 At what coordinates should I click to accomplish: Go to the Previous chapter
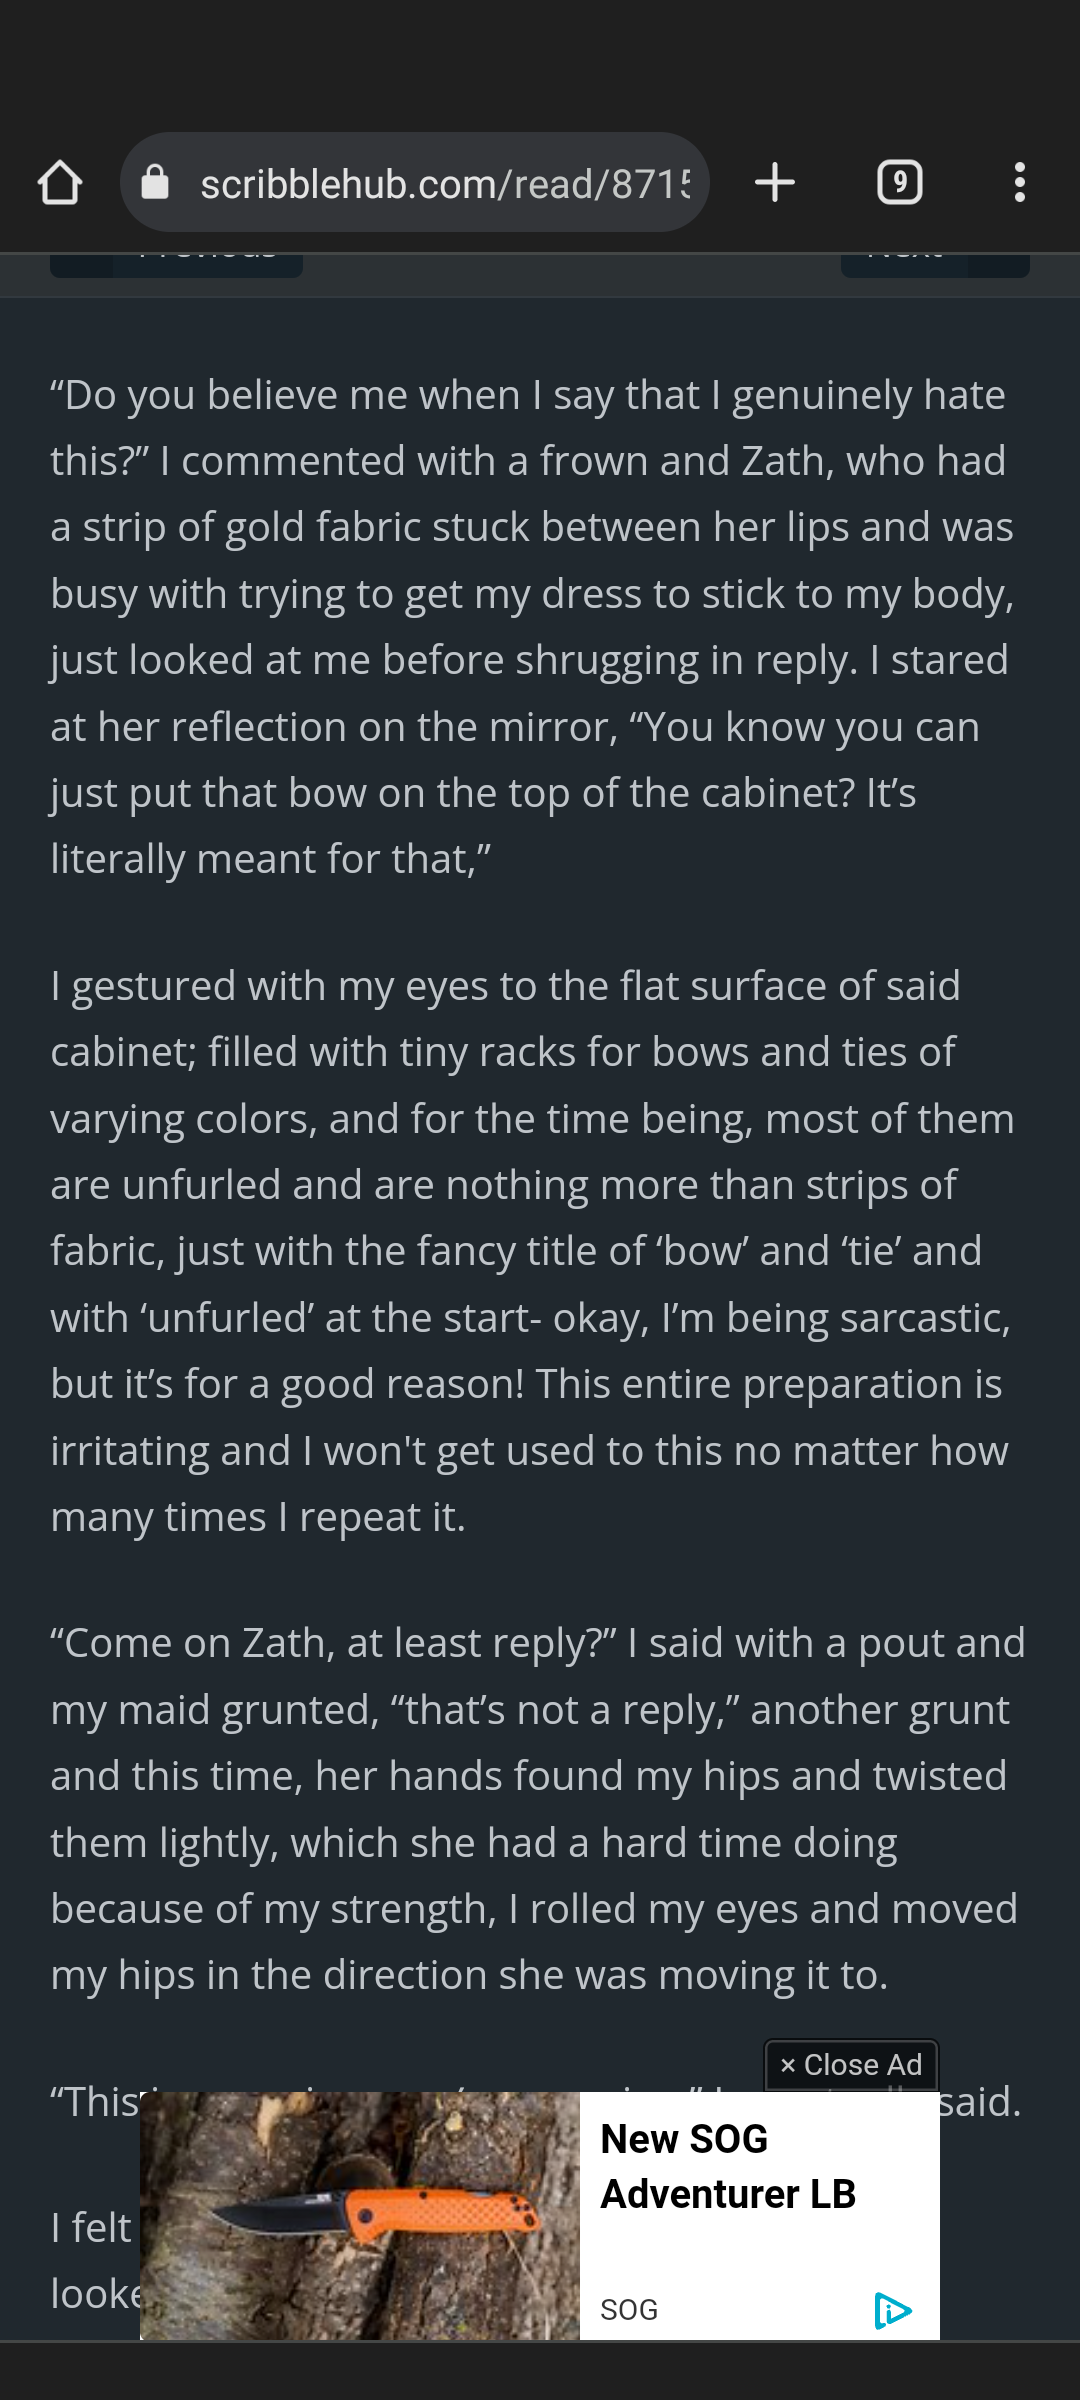pos(177,260)
